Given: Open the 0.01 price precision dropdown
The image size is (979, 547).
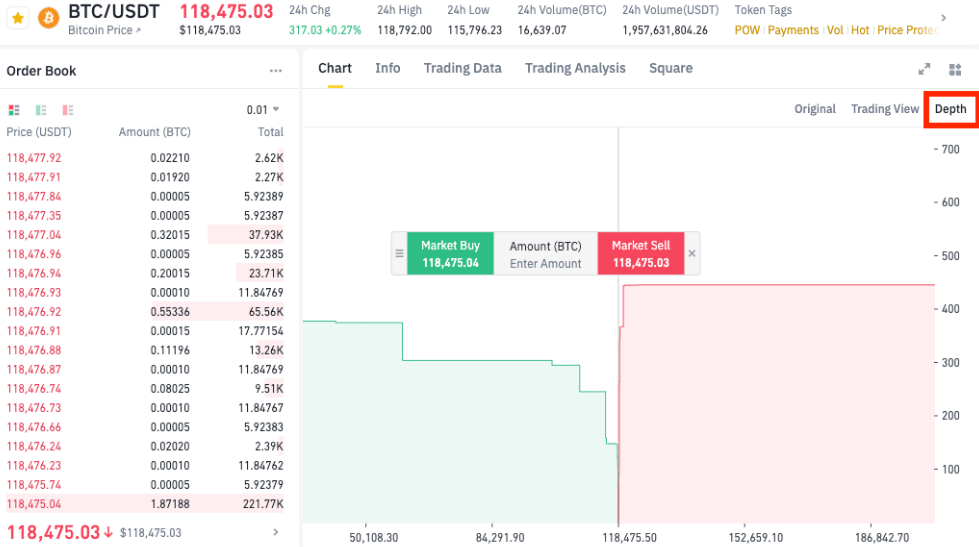Looking at the screenshot, I should pyautogui.click(x=263, y=110).
